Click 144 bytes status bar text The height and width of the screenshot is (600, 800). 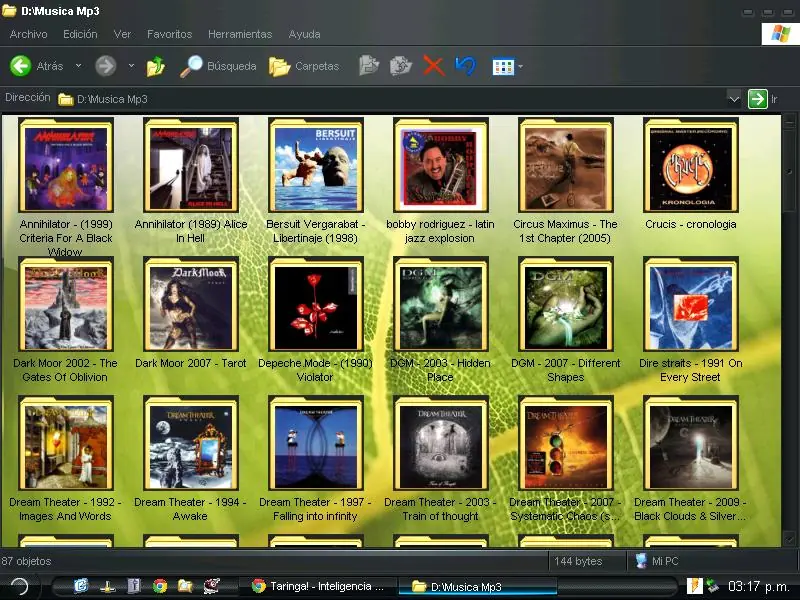tap(578, 561)
